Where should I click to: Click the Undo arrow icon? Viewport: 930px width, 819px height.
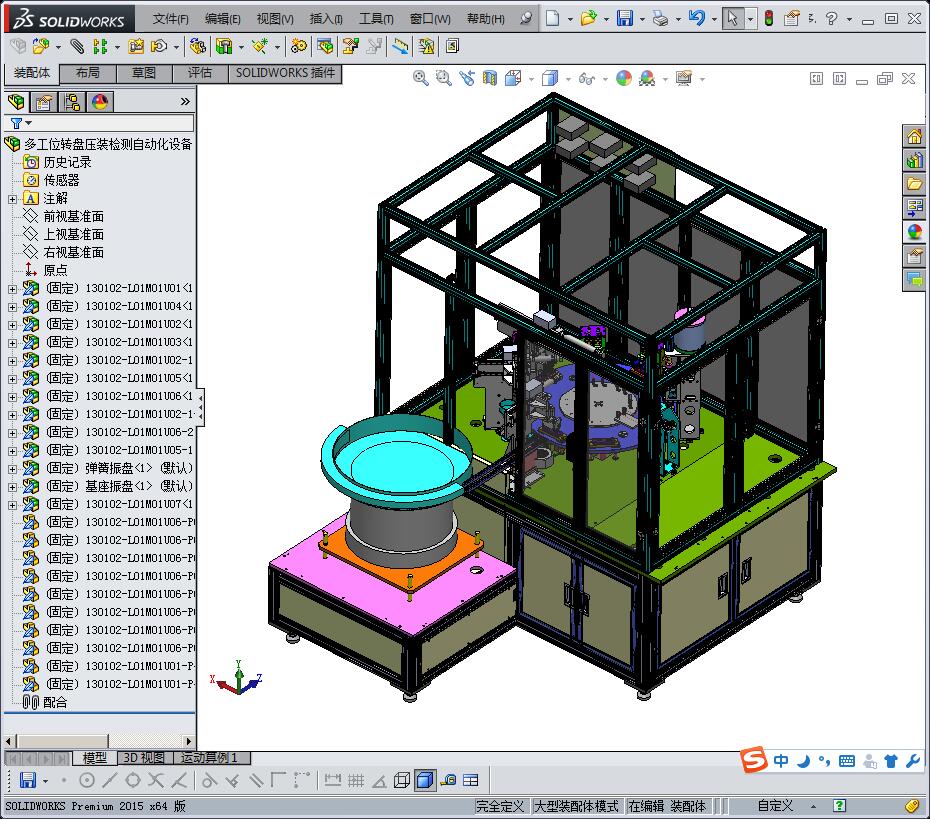coord(696,18)
